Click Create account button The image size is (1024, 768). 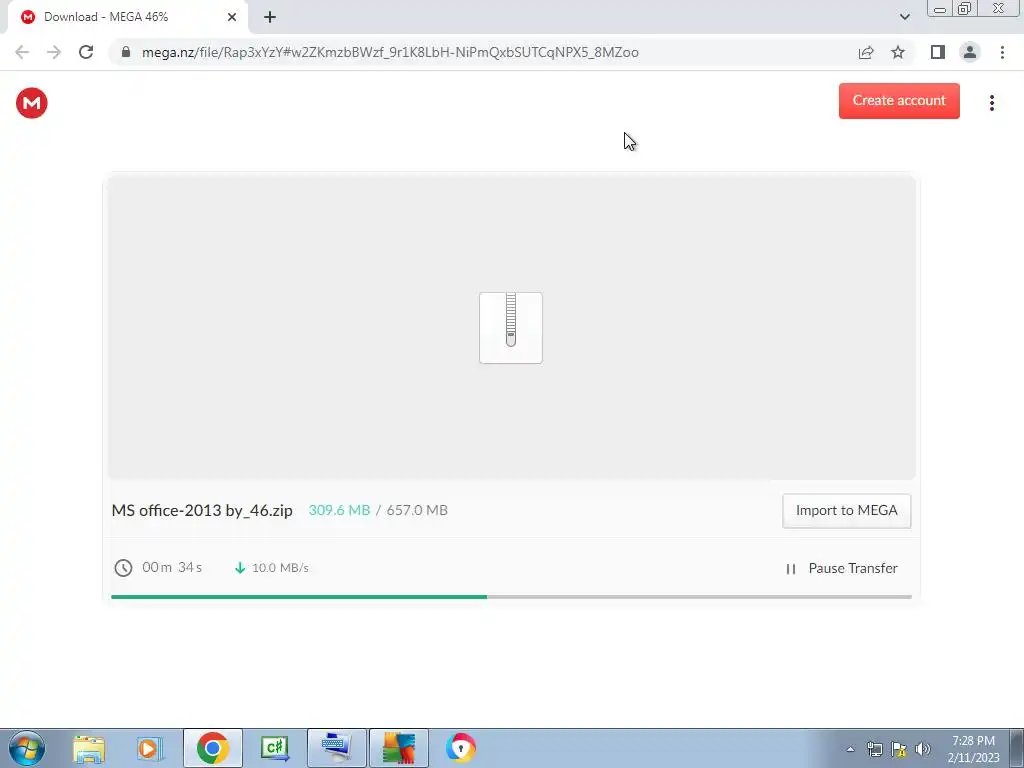pyautogui.click(x=899, y=101)
